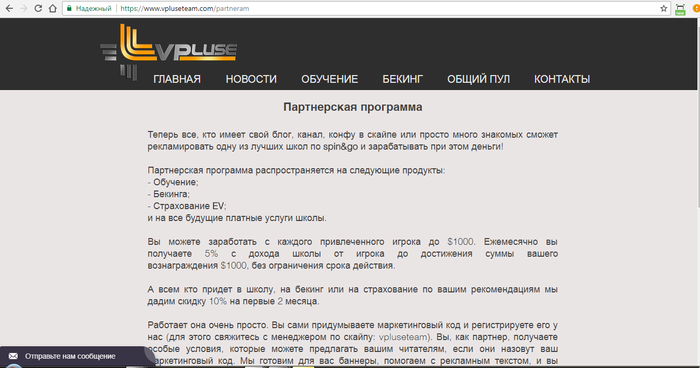This screenshot has height=368, width=700.
Task: Open the НОВОСТИ menu item
Action: pyautogui.click(x=251, y=79)
